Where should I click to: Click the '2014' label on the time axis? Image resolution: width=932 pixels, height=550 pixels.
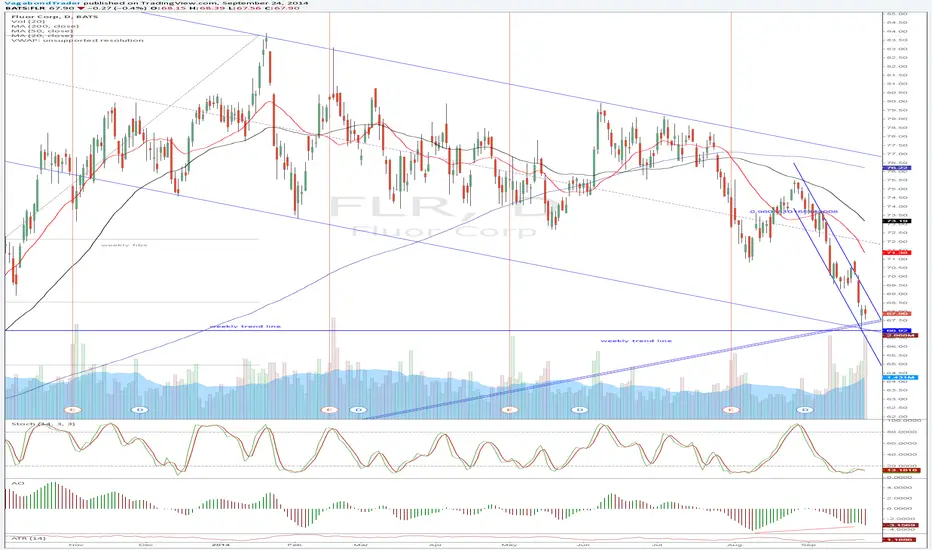(221, 545)
